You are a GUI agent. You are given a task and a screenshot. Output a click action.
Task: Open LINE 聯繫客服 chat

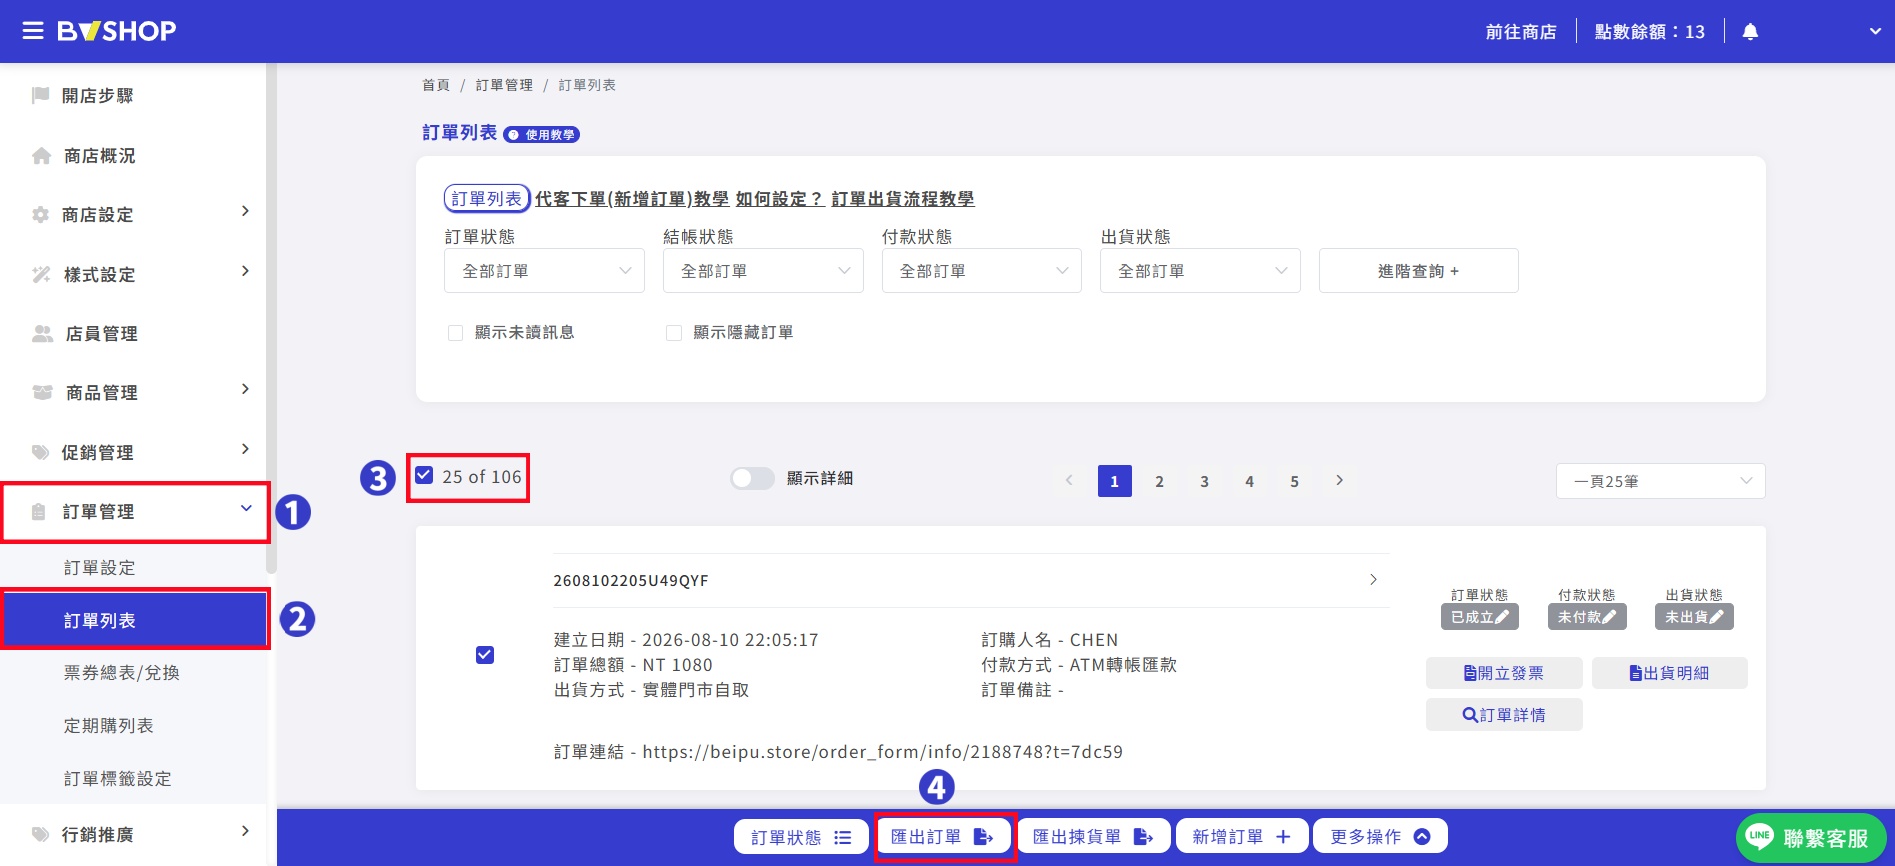pyautogui.click(x=1811, y=838)
